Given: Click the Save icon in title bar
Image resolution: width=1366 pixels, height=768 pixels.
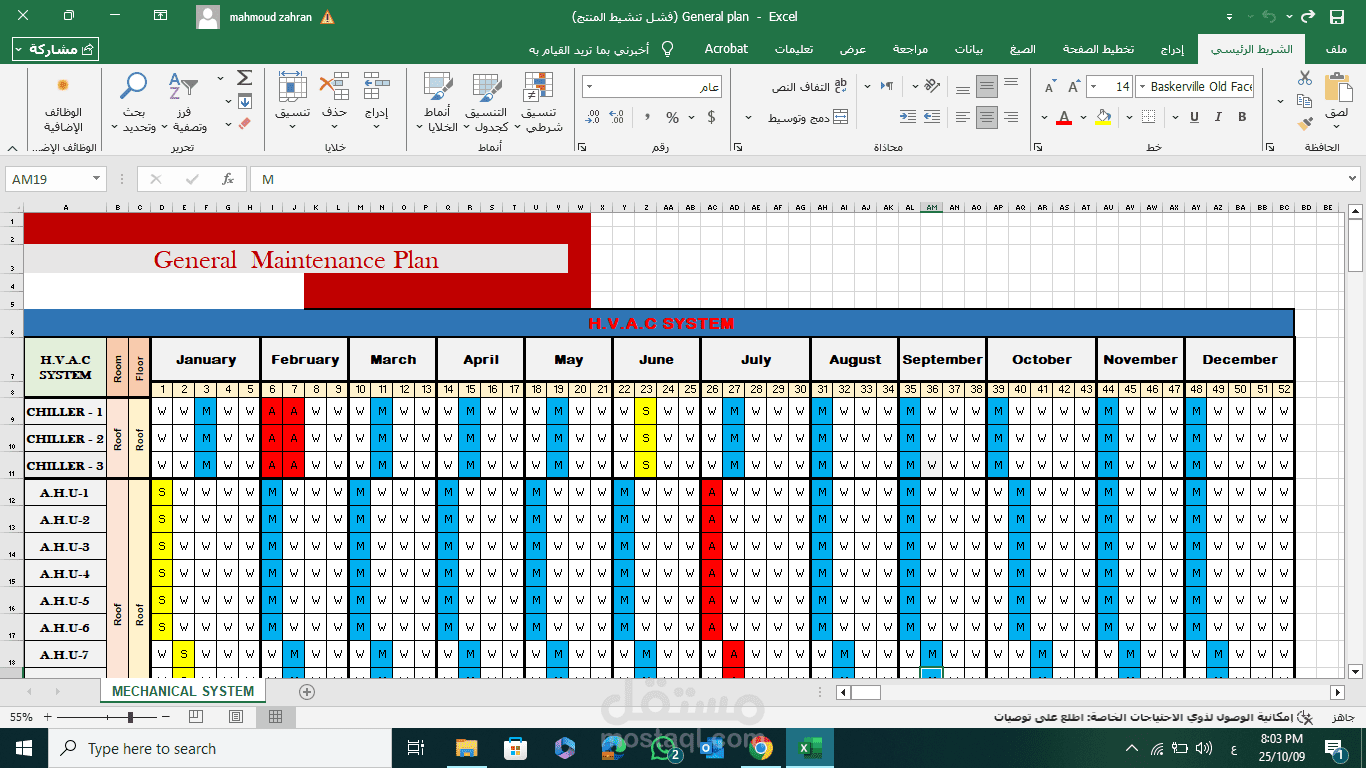Looking at the screenshot, I should pos(1337,17).
